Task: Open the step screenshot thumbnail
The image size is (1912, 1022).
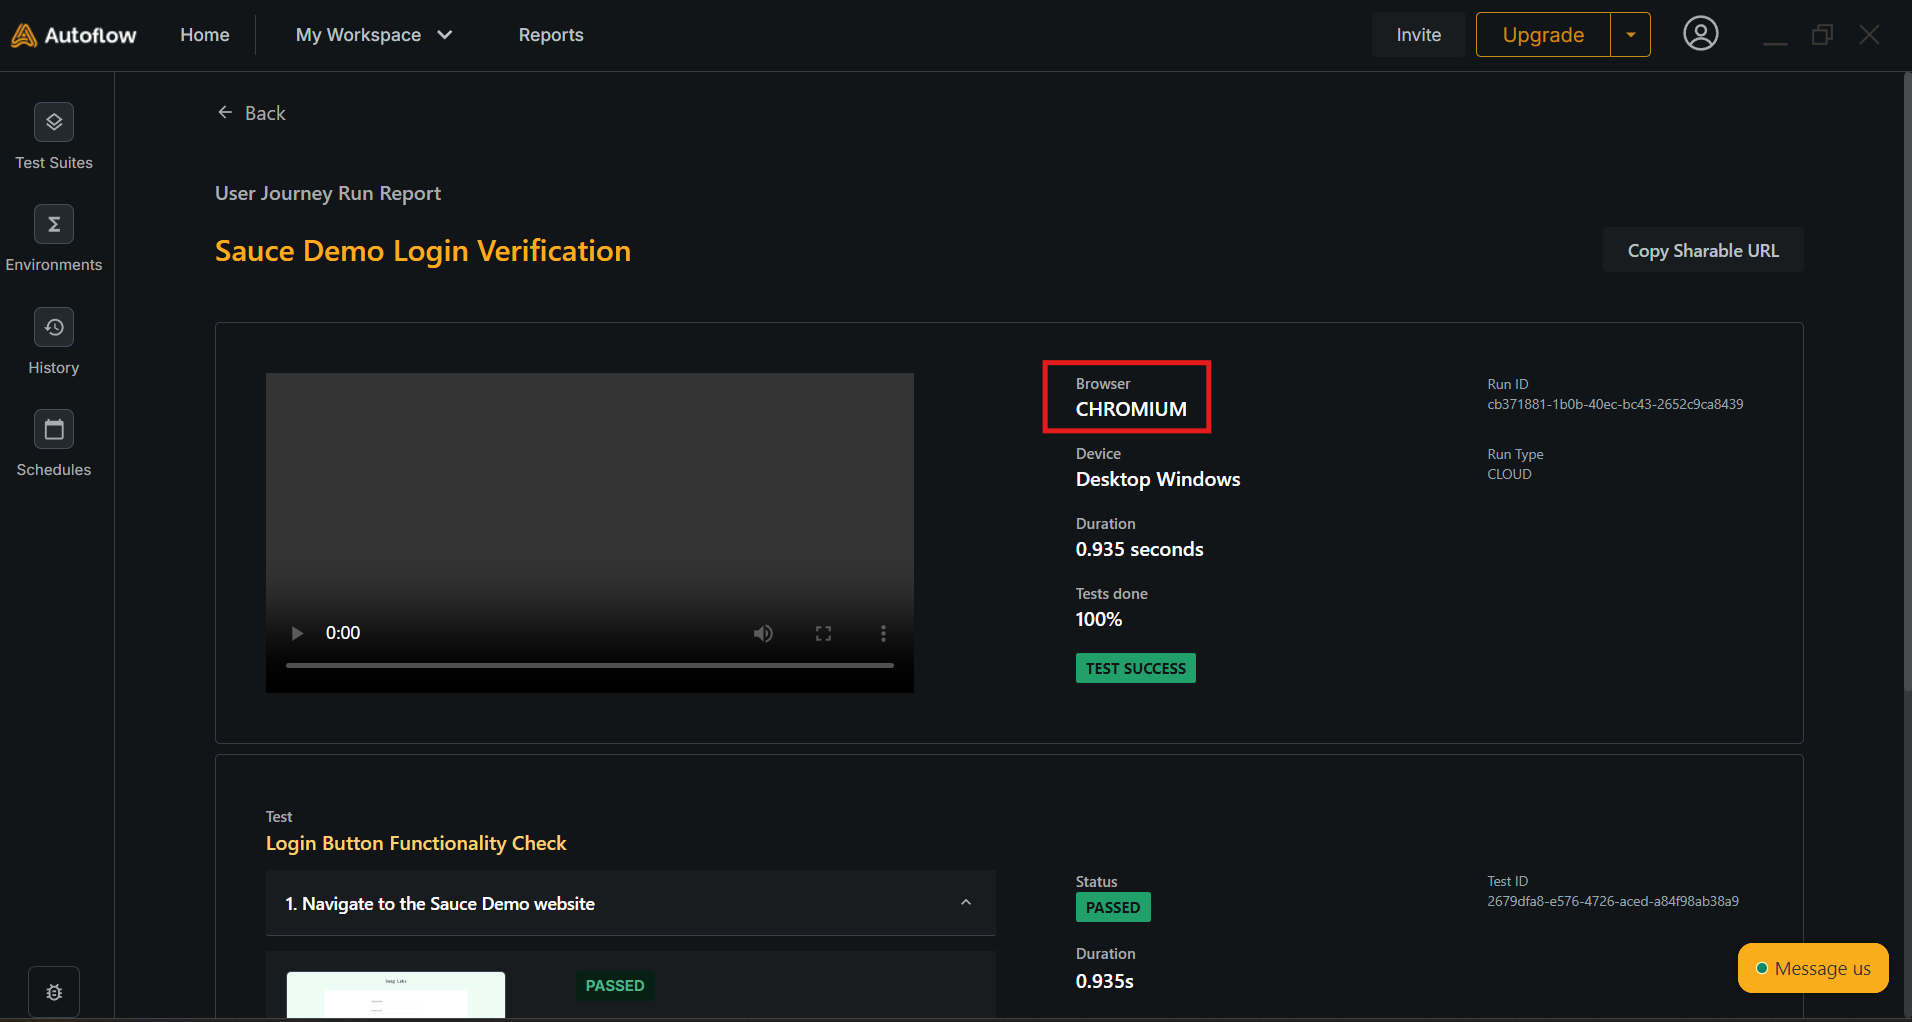Action: point(396,994)
